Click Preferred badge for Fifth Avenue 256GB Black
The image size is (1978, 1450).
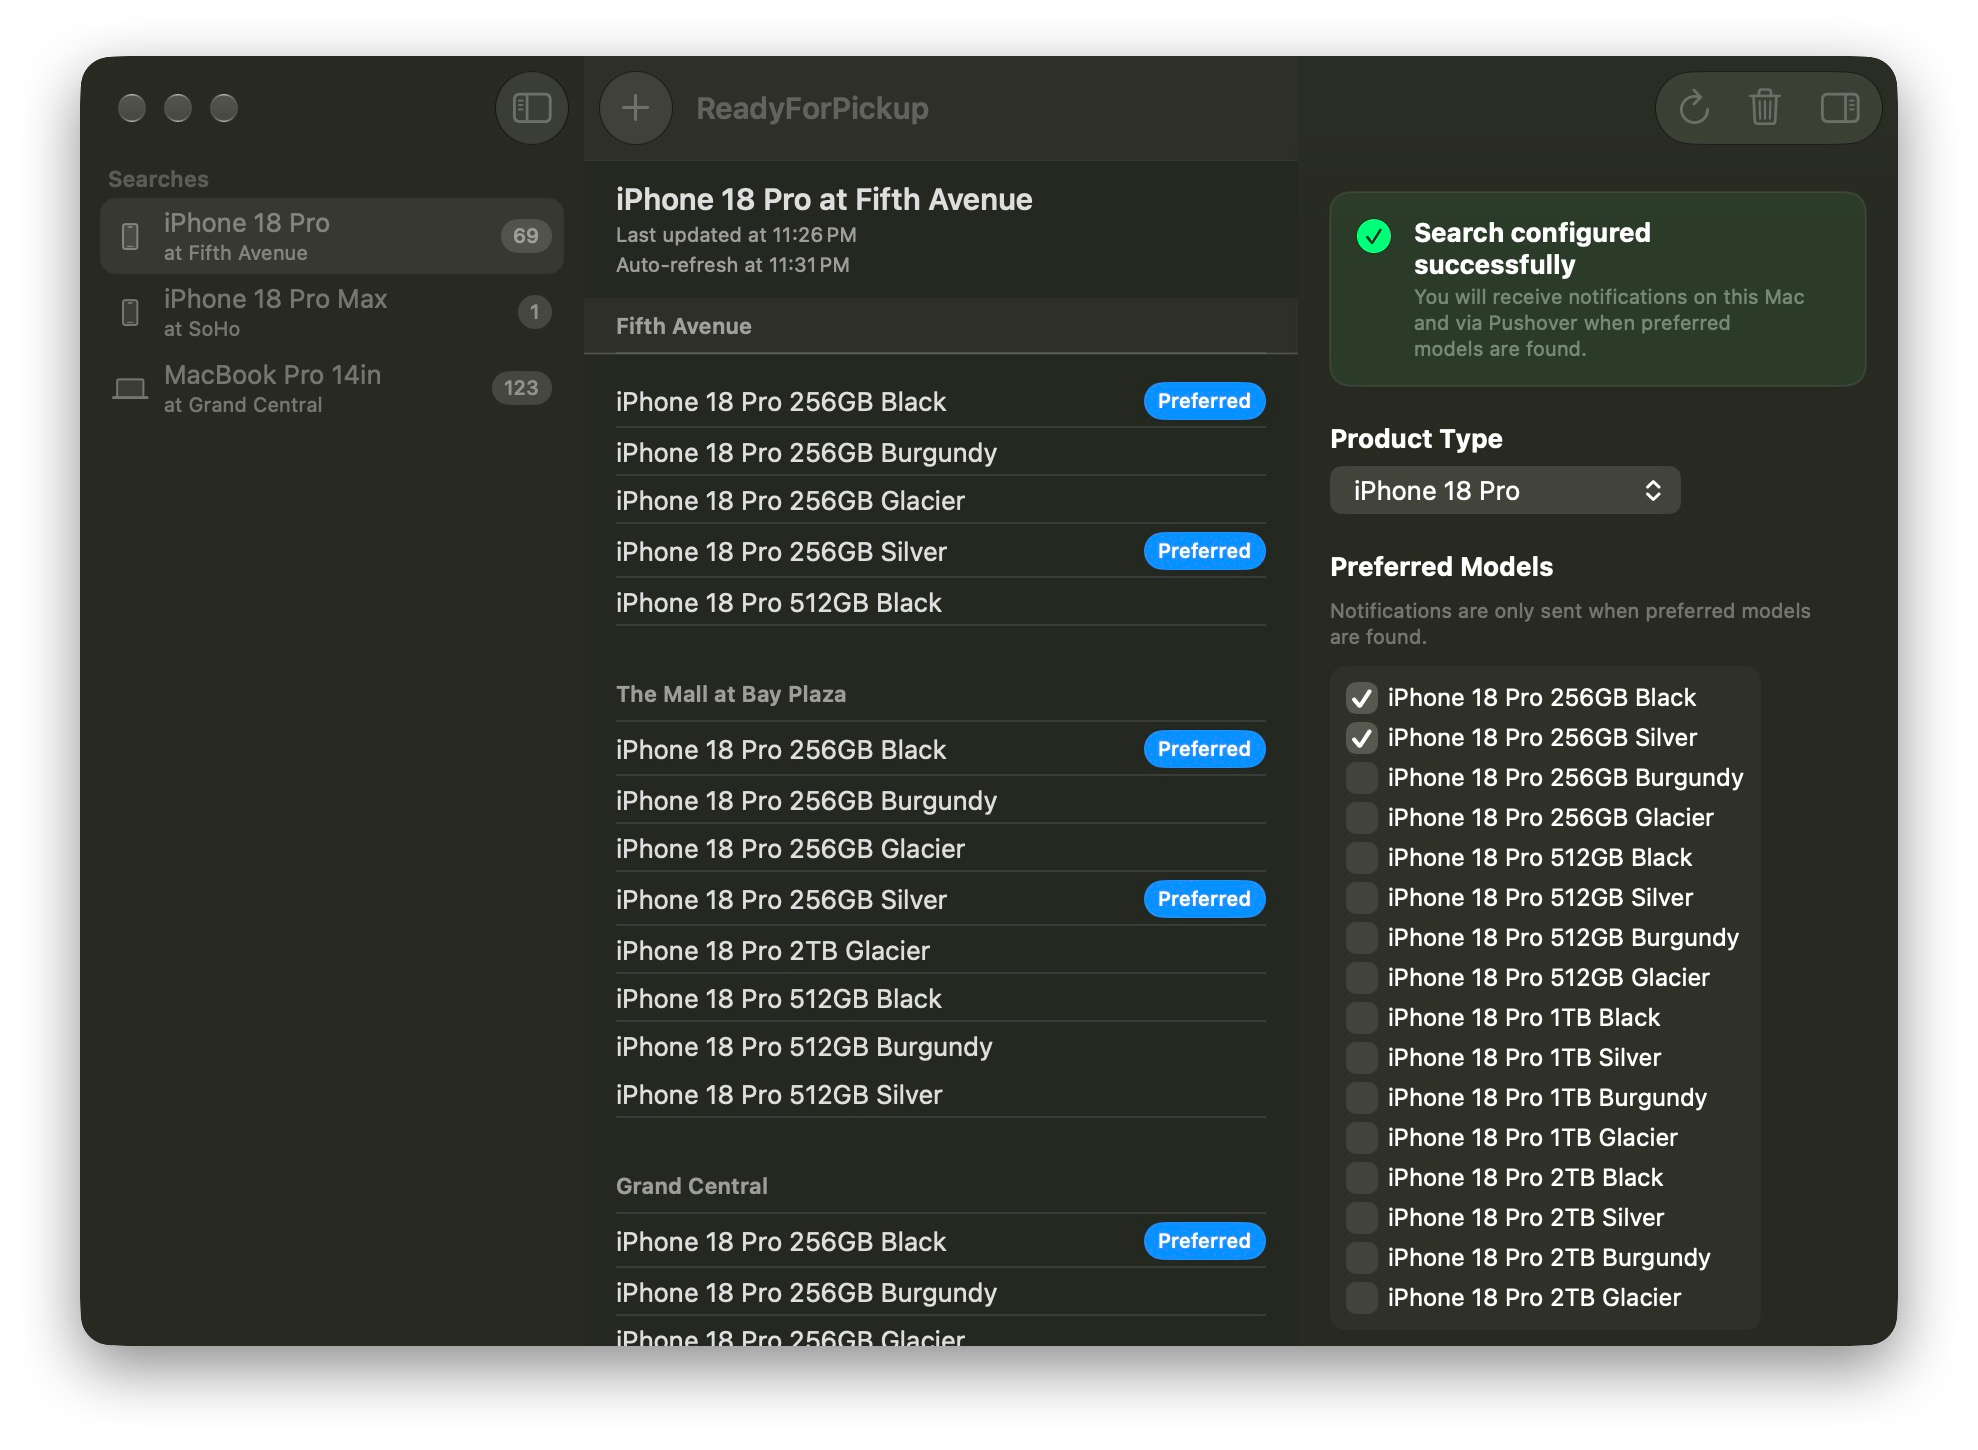click(1204, 401)
